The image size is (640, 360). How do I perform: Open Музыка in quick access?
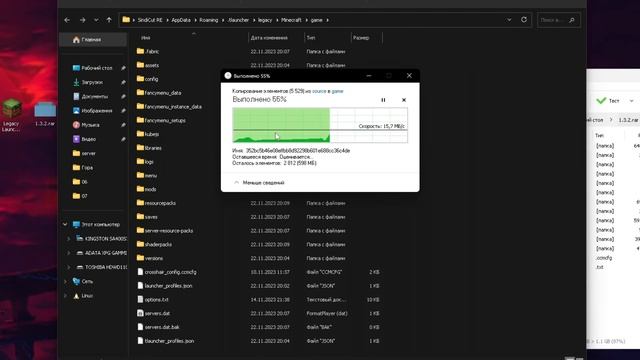[90, 125]
